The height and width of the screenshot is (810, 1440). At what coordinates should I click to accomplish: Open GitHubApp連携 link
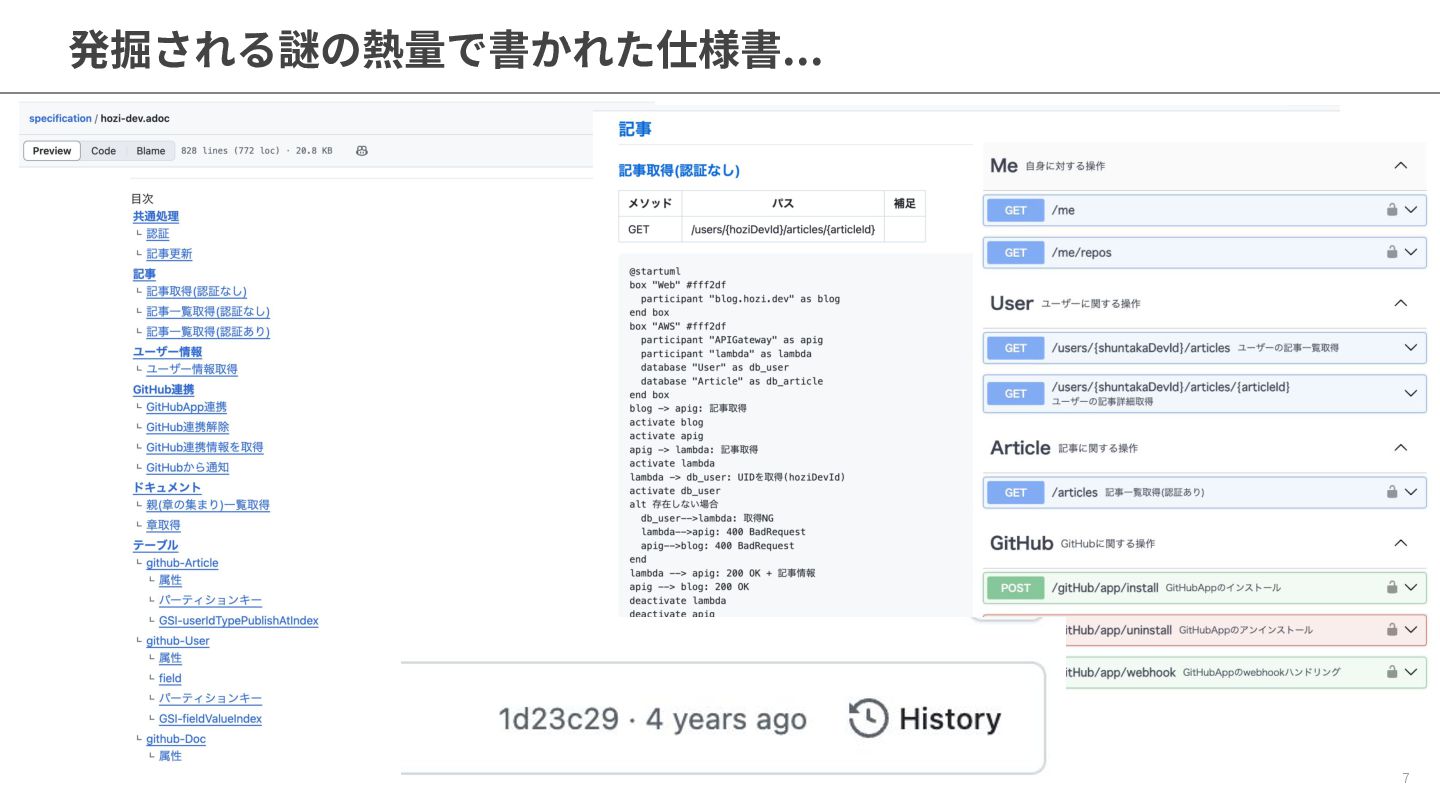click(x=186, y=407)
